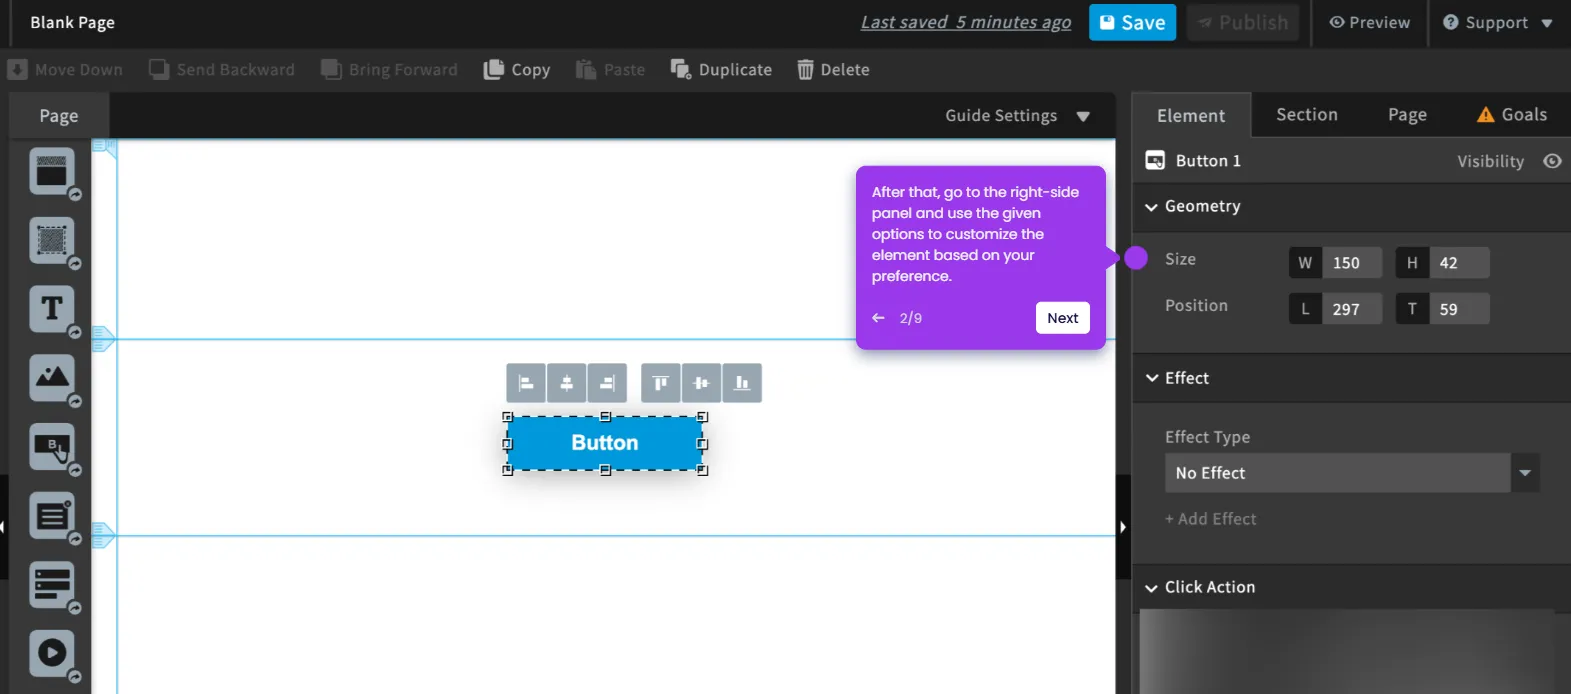Collapse the Click Action section
Image resolution: width=1571 pixels, height=694 pixels.
click(x=1200, y=587)
